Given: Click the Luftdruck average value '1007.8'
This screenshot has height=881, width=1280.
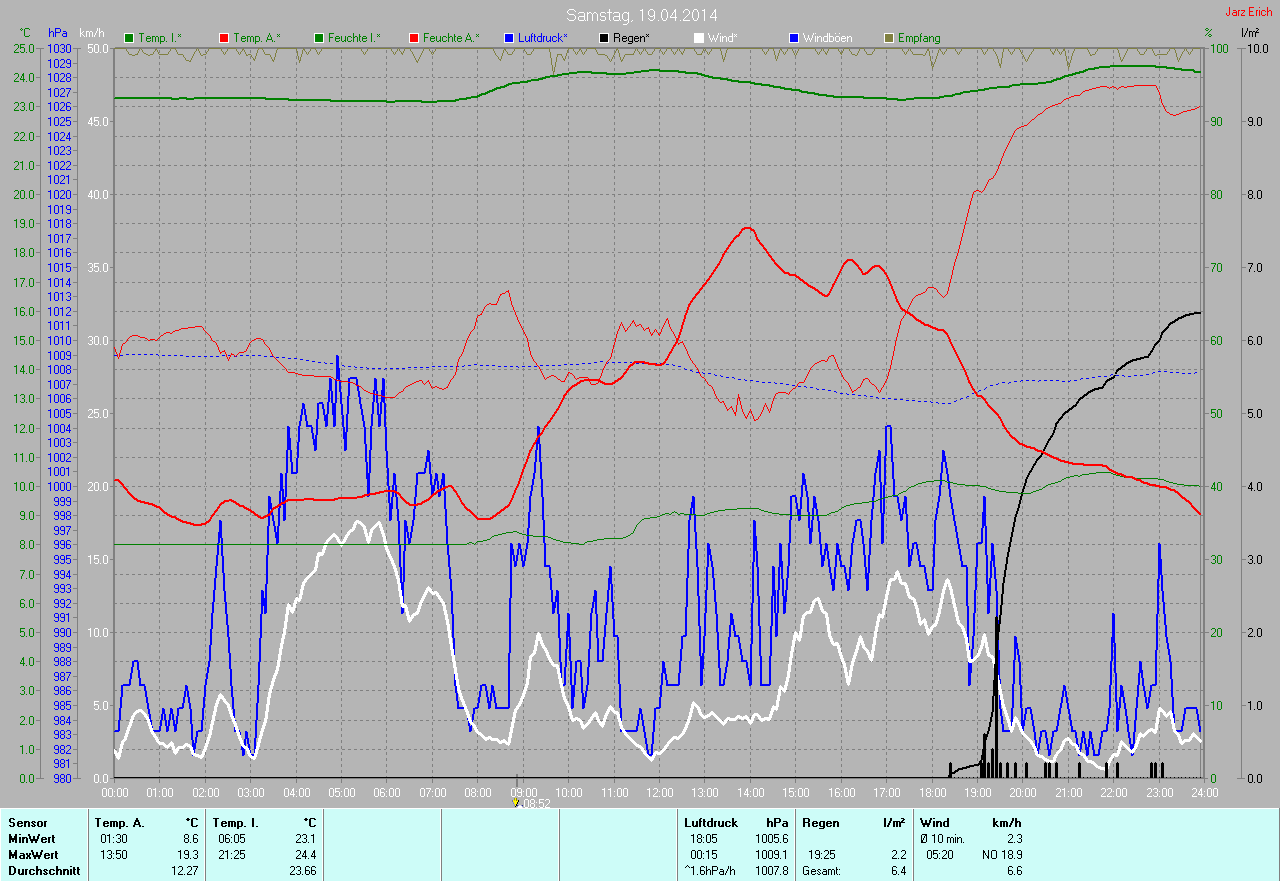Looking at the screenshot, I should [x=771, y=870].
